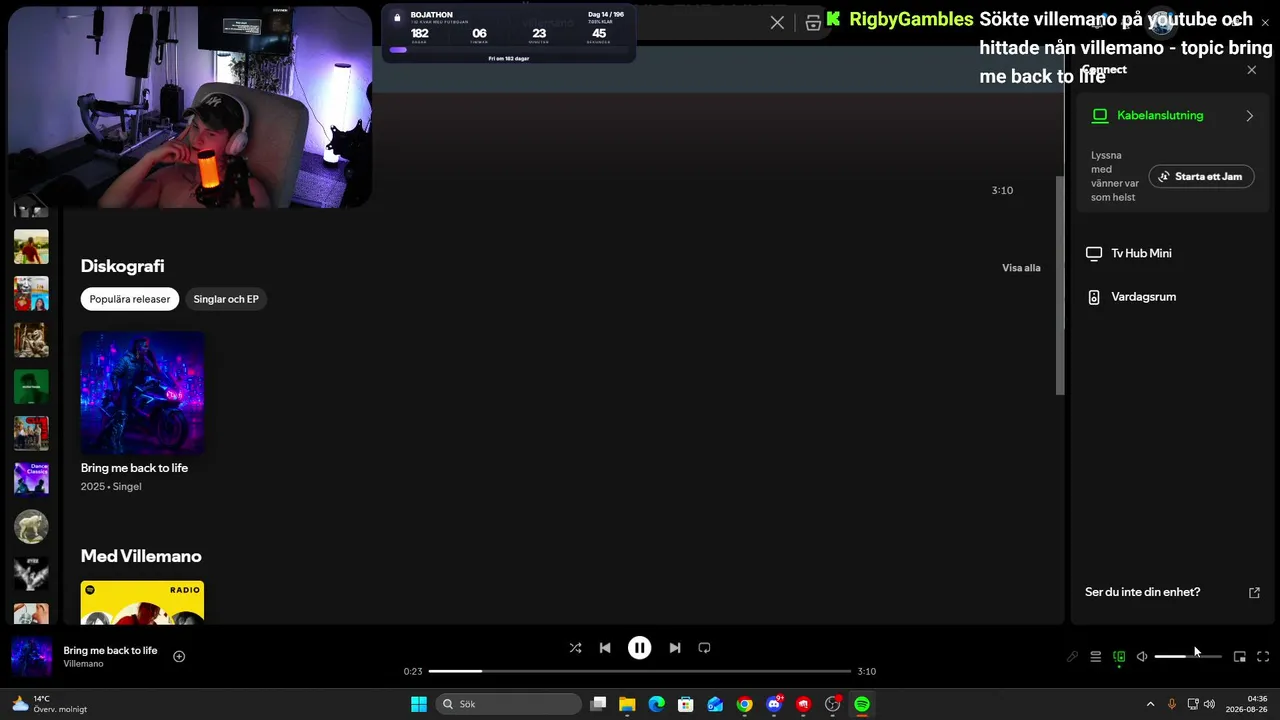Screen dimensions: 1280x720
Task: Open OBS Studio from the taskbar
Action: [x=832, y=704]
